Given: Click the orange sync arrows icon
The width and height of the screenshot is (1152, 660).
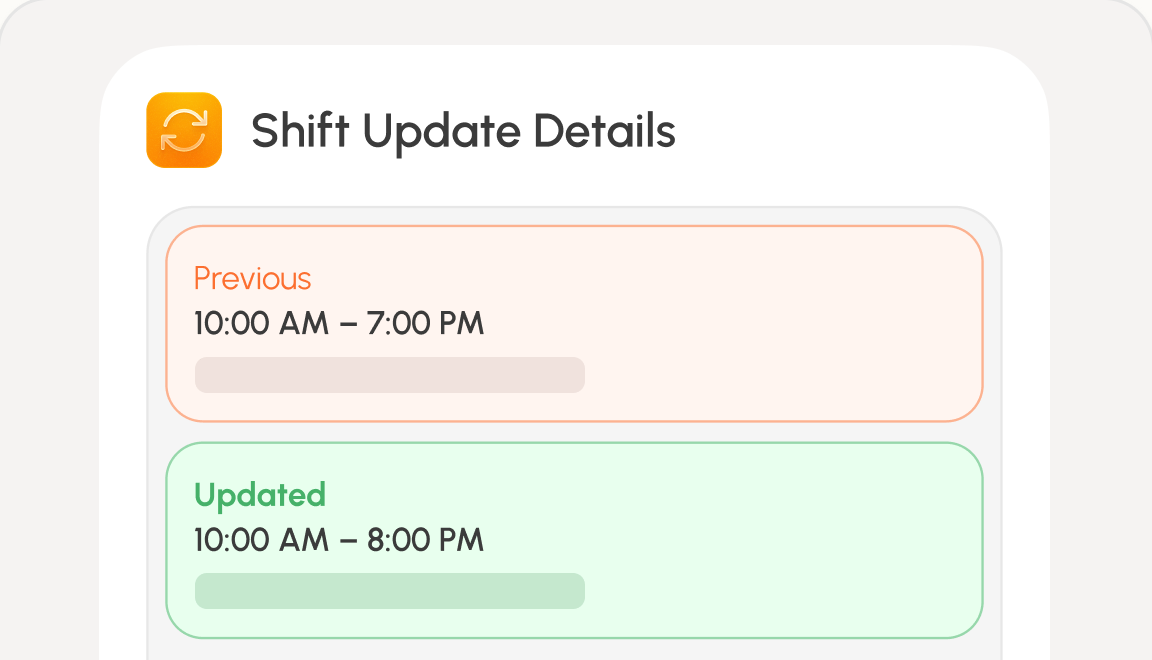Looking at the screenshot, I should tap(184, 130).
